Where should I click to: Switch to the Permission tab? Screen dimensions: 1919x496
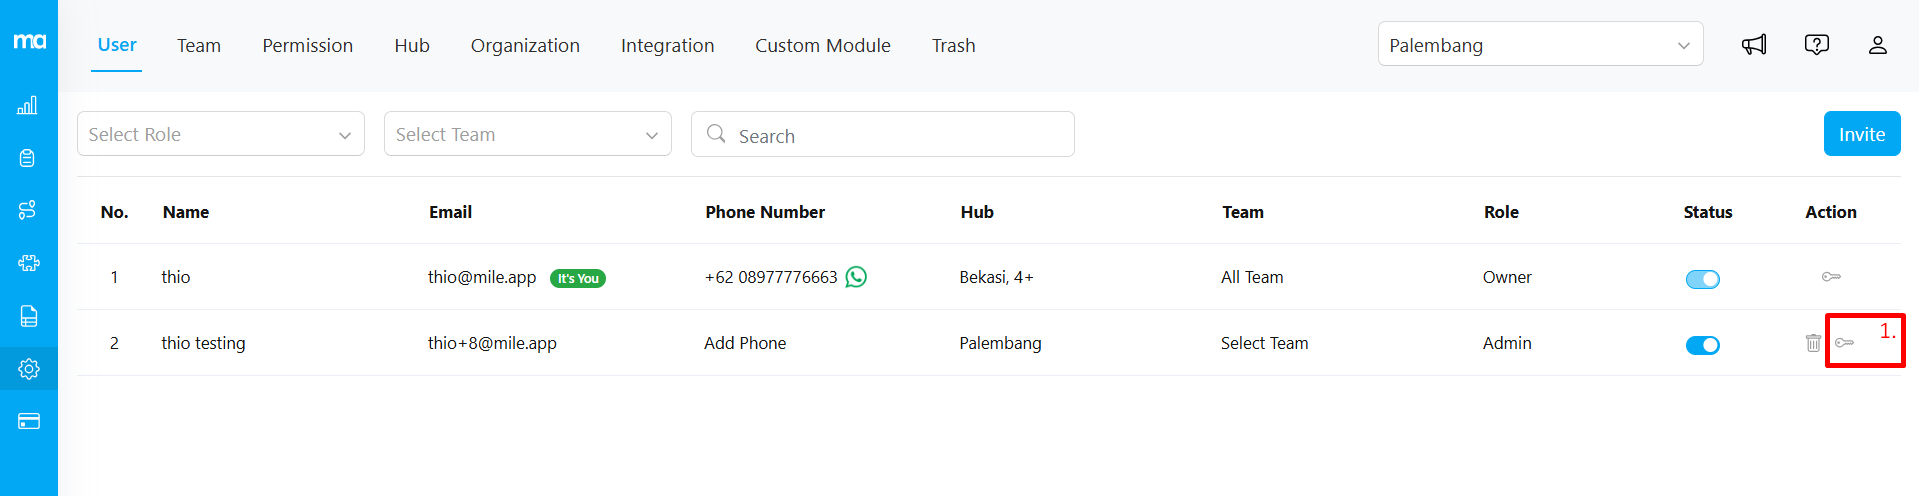307,46
